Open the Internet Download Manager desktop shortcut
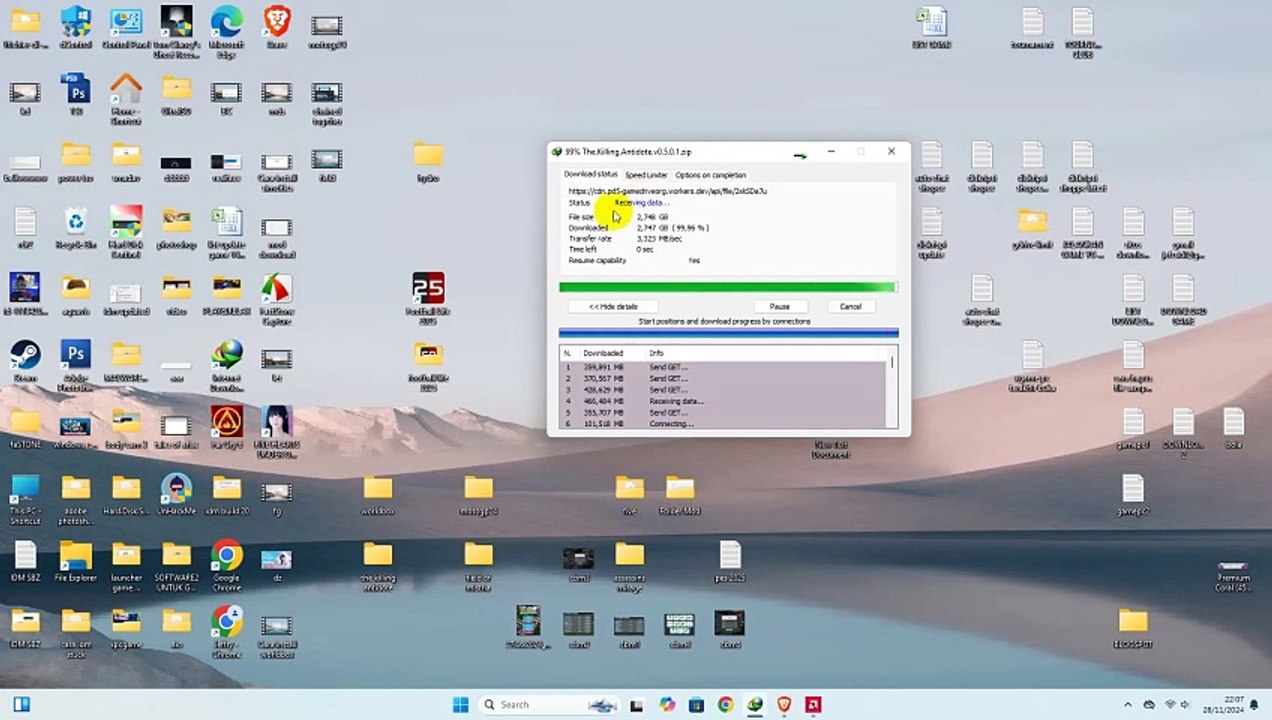 227,365
